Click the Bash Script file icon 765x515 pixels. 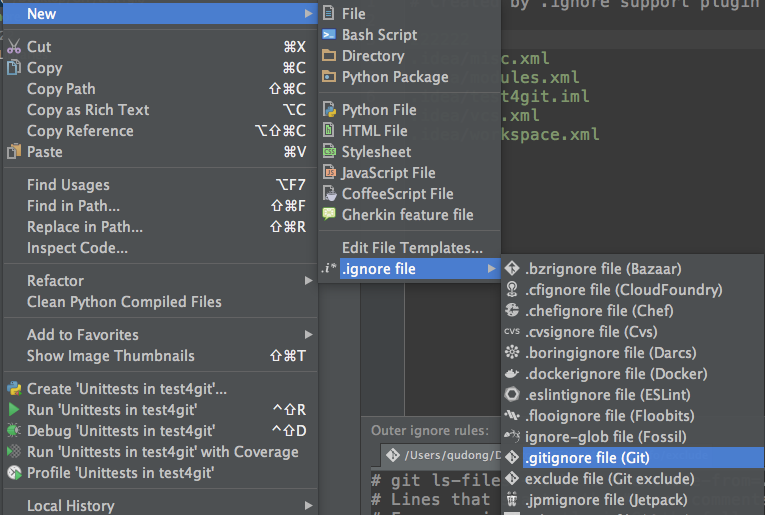329,35
